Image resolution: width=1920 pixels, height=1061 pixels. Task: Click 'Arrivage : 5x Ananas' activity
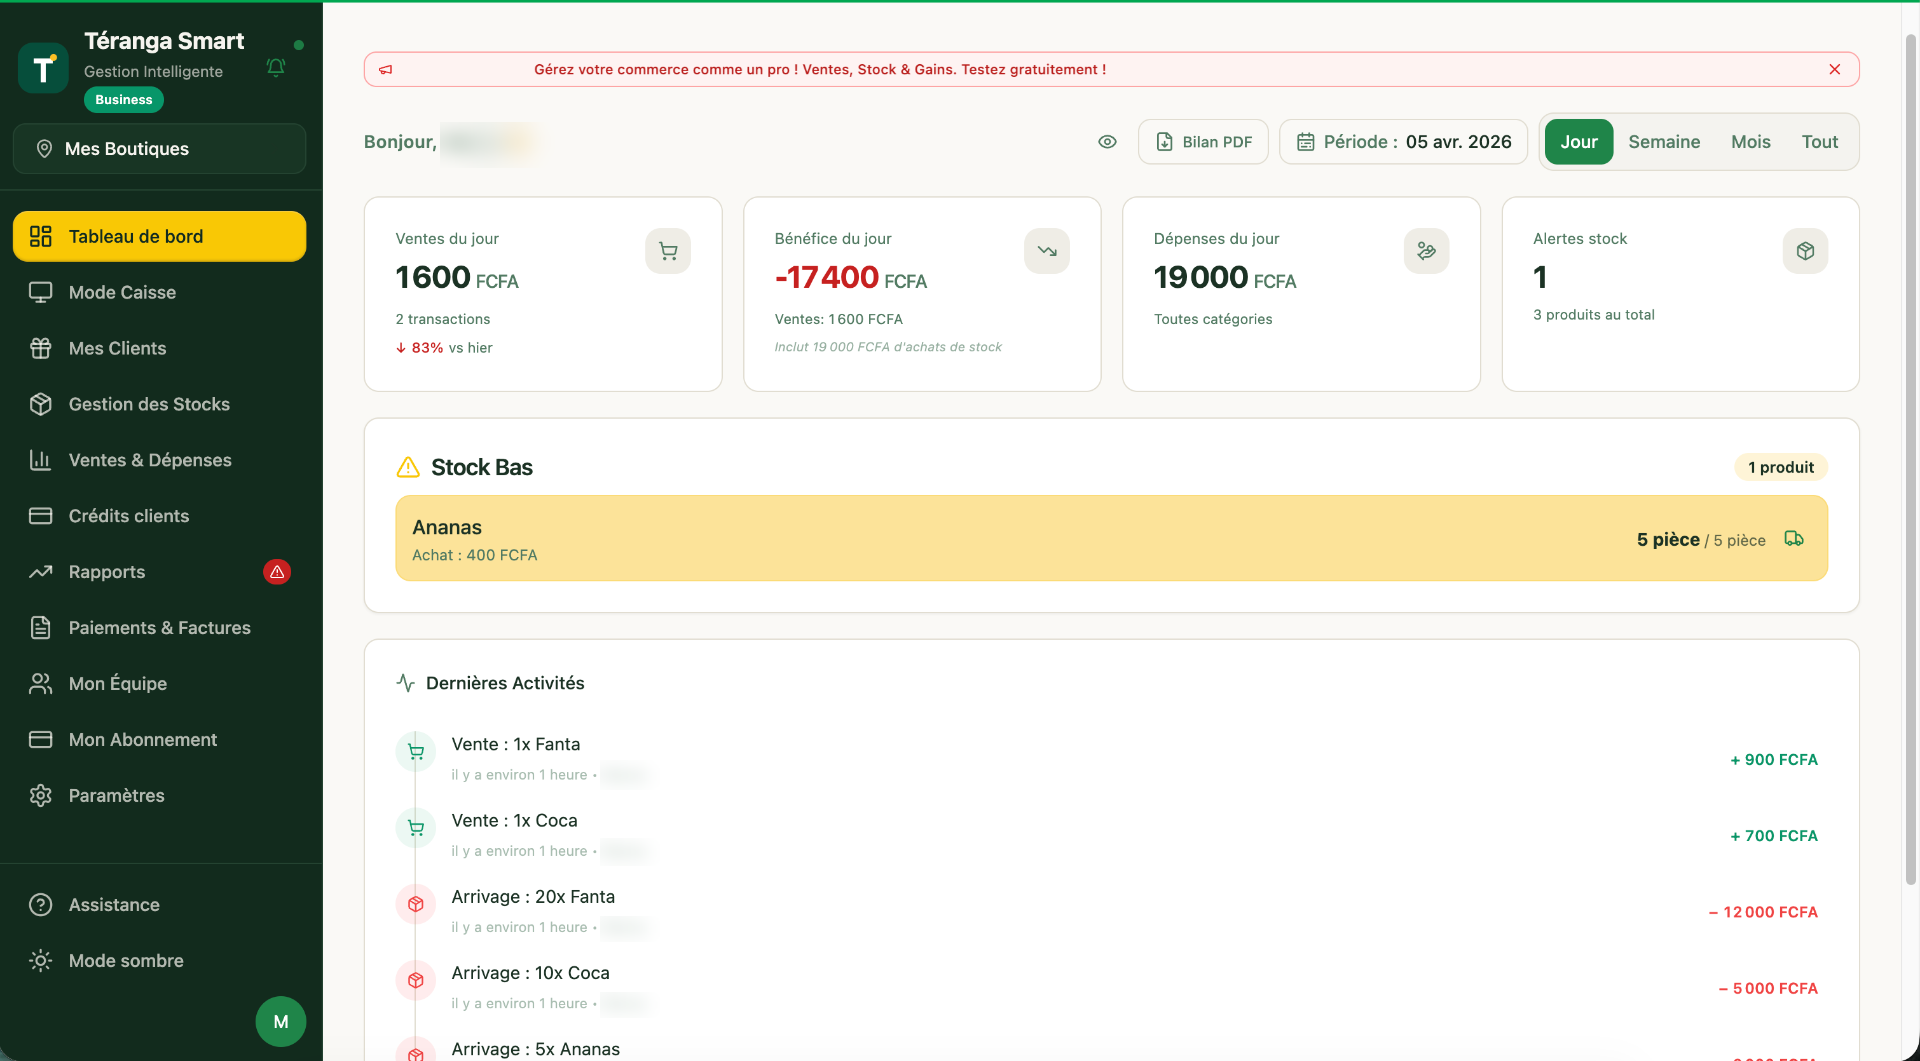click(535, 1049)
